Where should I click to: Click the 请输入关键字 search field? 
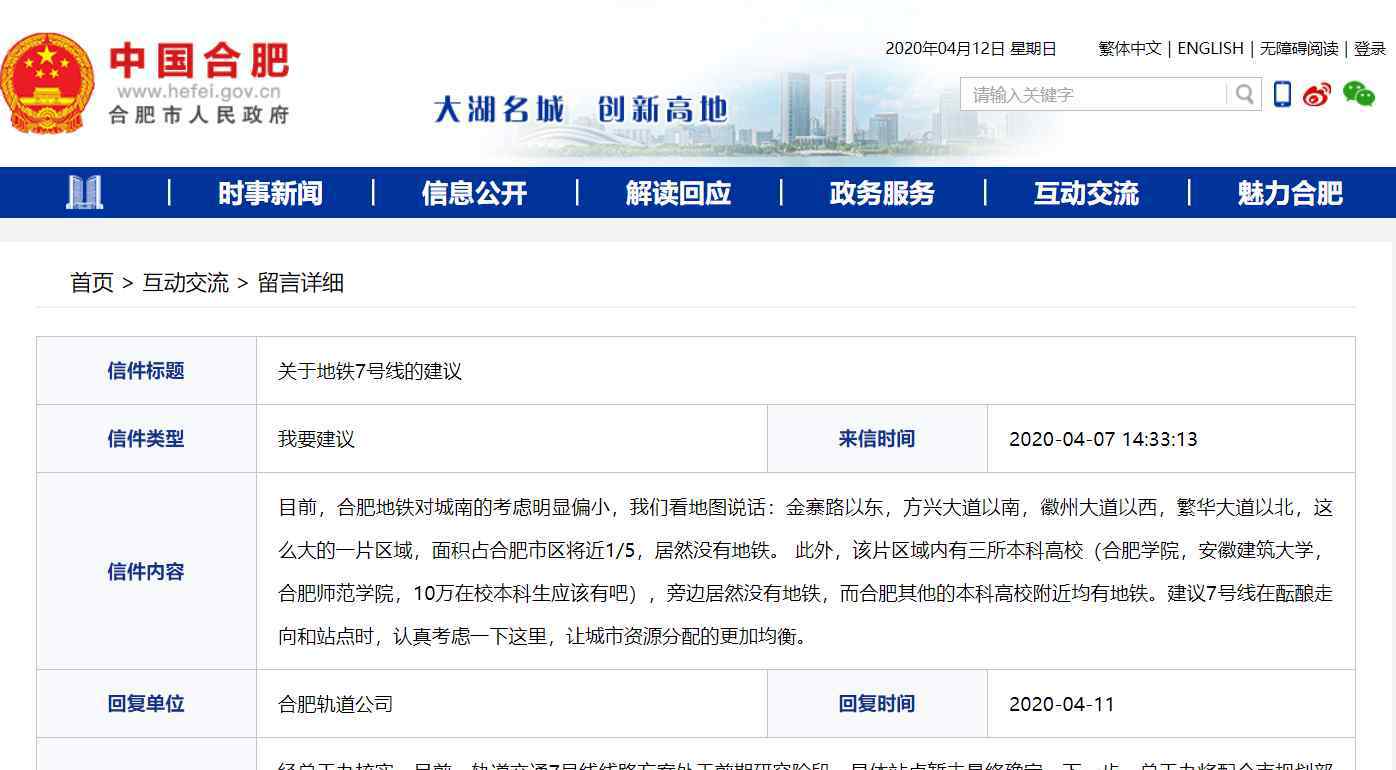pyautogui.click(x=1095, y=94)
